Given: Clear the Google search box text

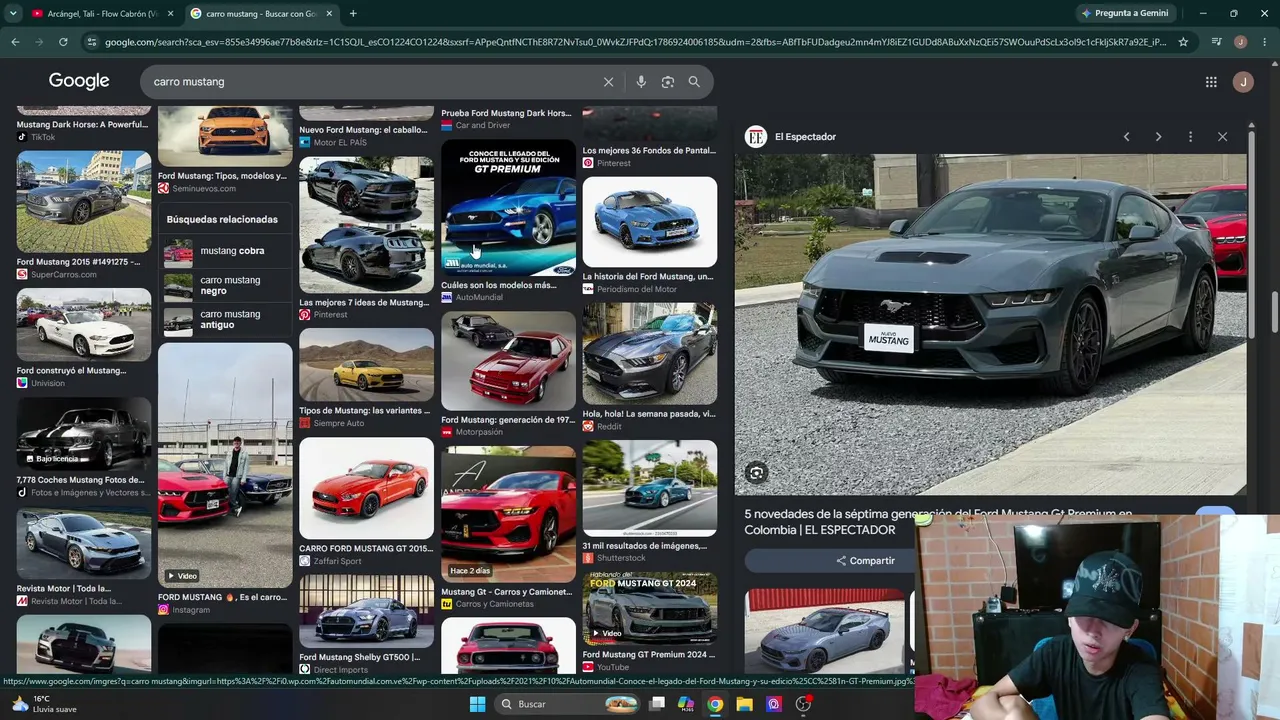Looking at the screenshot, I should [608, 82].
